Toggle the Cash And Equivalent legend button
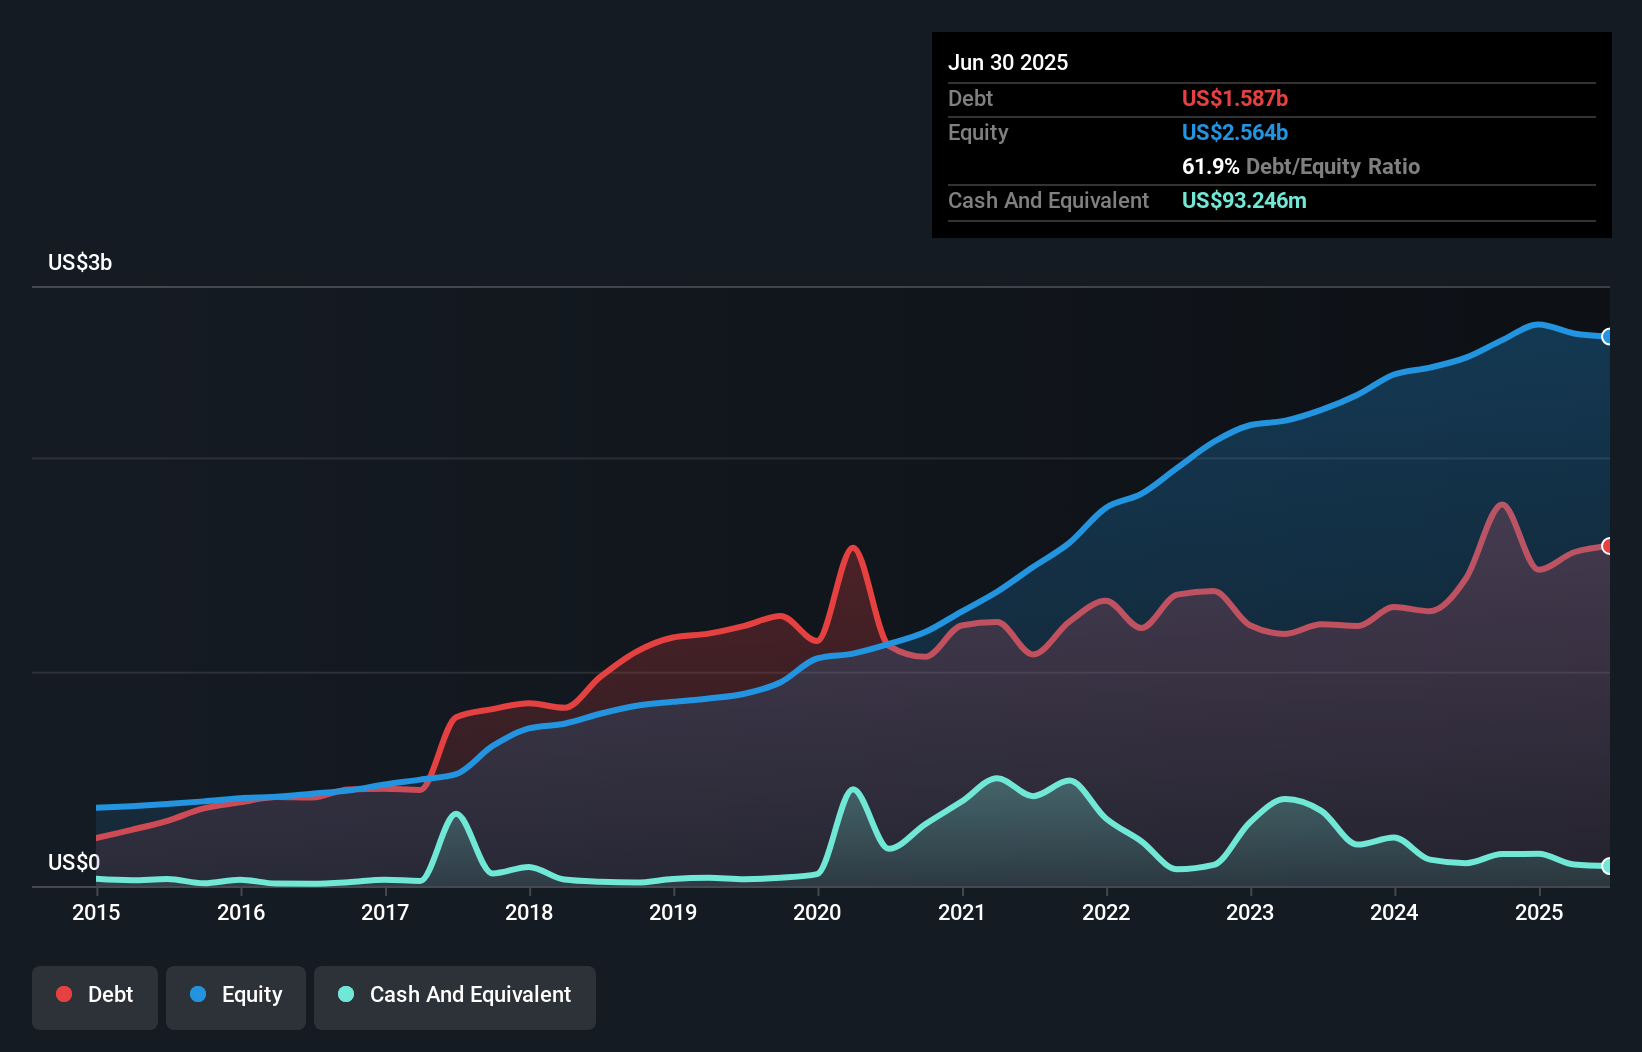The image size is (1642, 1052). pos(455,997)
